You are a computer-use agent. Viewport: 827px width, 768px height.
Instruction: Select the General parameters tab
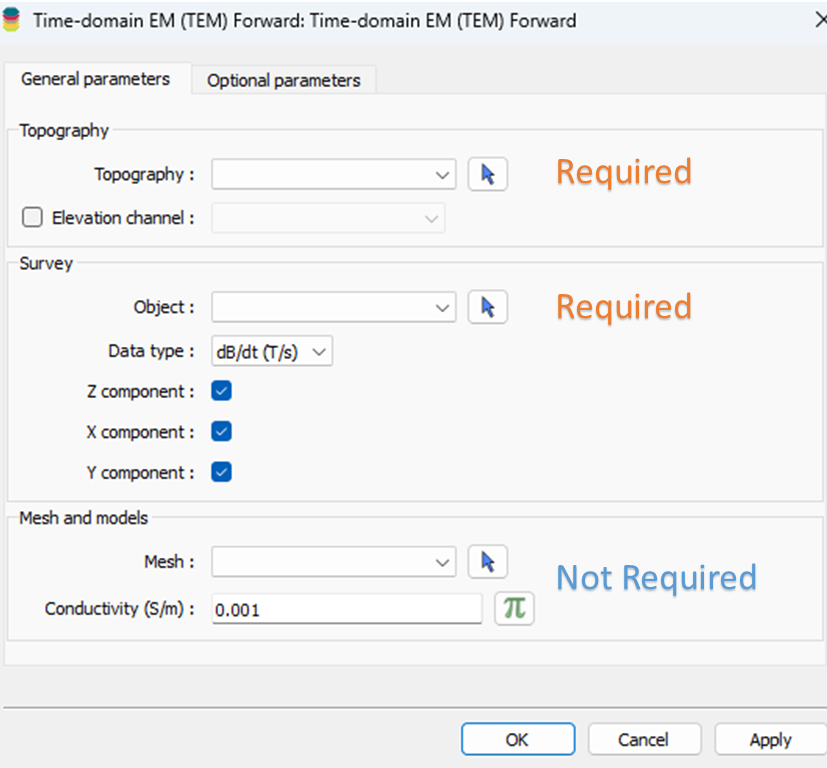click(x=95, y=79)
